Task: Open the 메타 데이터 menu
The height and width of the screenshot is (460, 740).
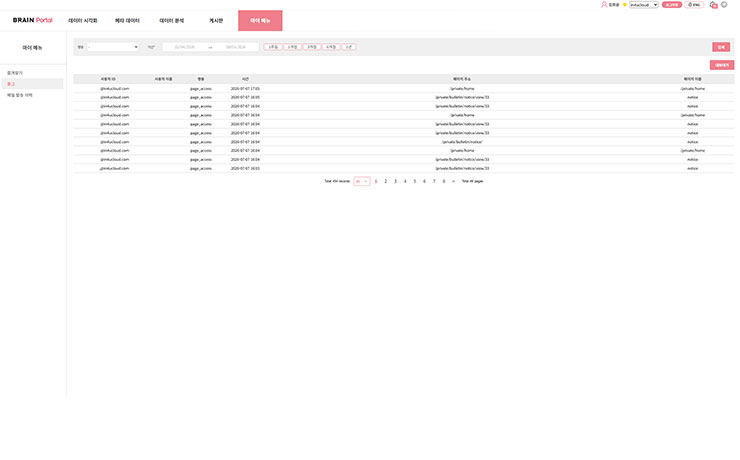Action: [127, 21]
